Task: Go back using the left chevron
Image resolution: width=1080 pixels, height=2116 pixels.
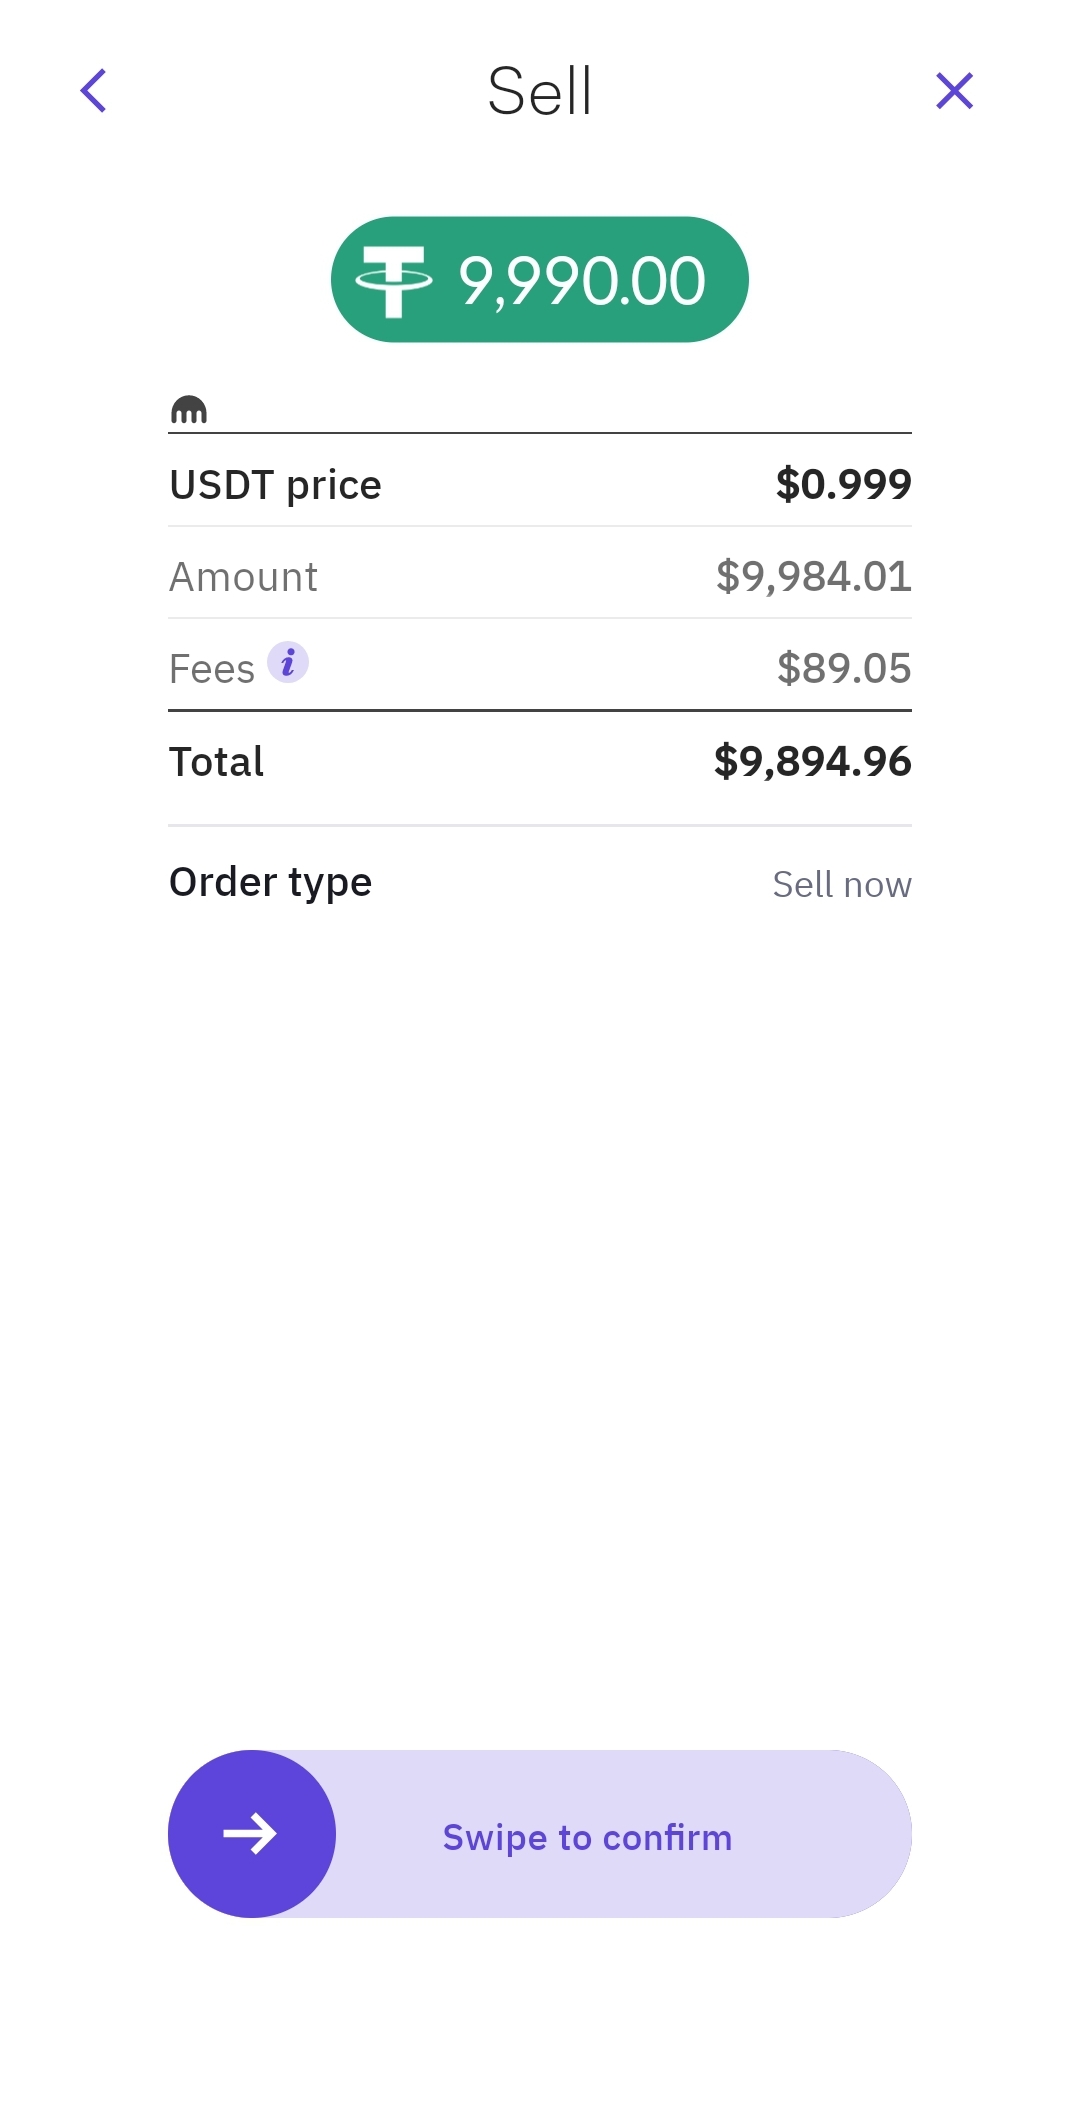Action: tap(94, 91)
